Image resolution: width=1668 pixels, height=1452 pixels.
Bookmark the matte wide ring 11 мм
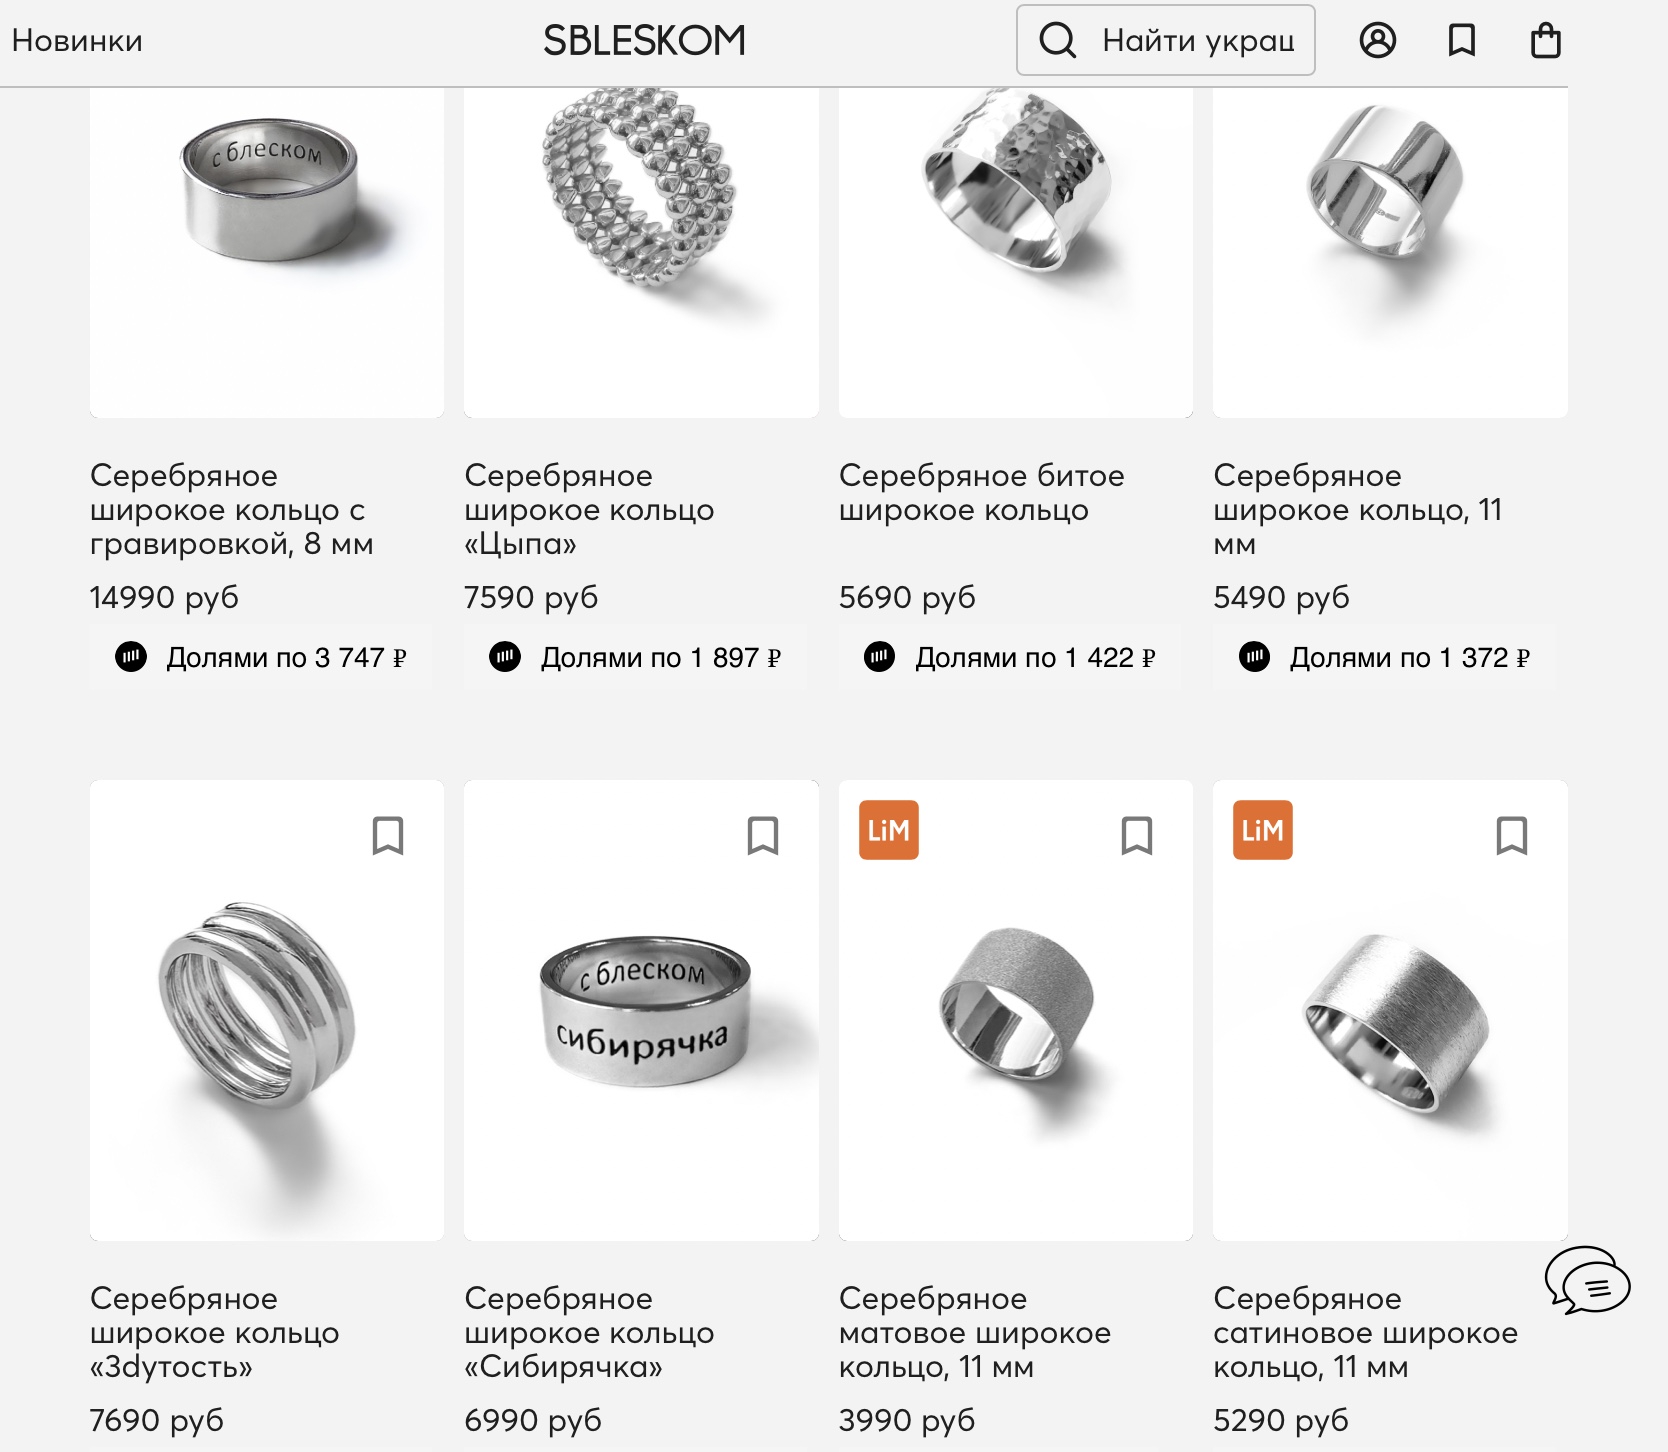point(1137,835)
